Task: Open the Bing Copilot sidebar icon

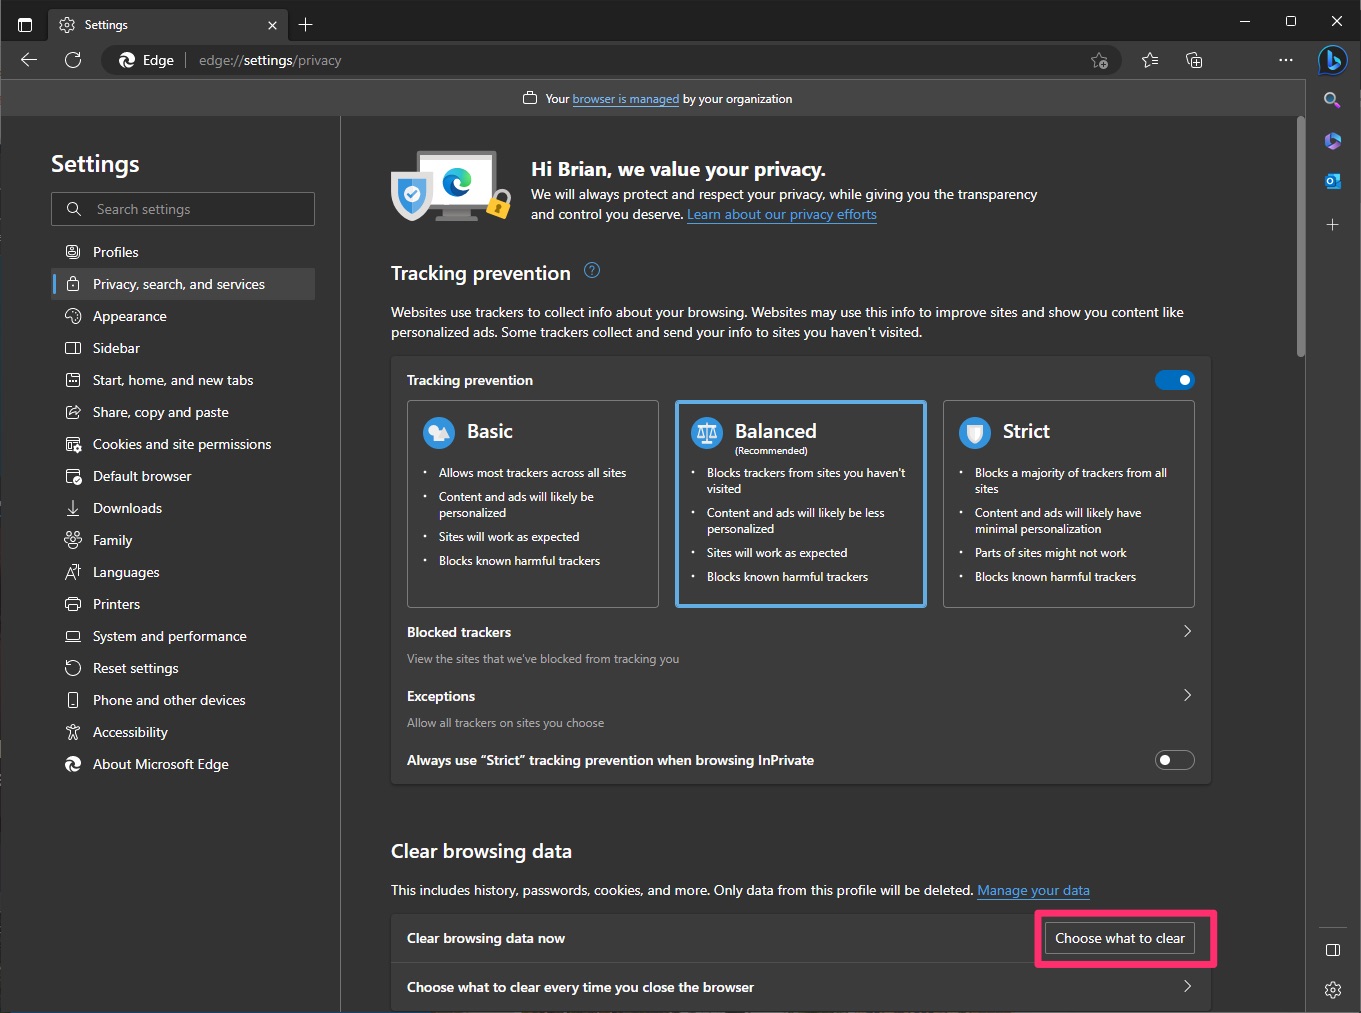Action: click(1332, 60)
